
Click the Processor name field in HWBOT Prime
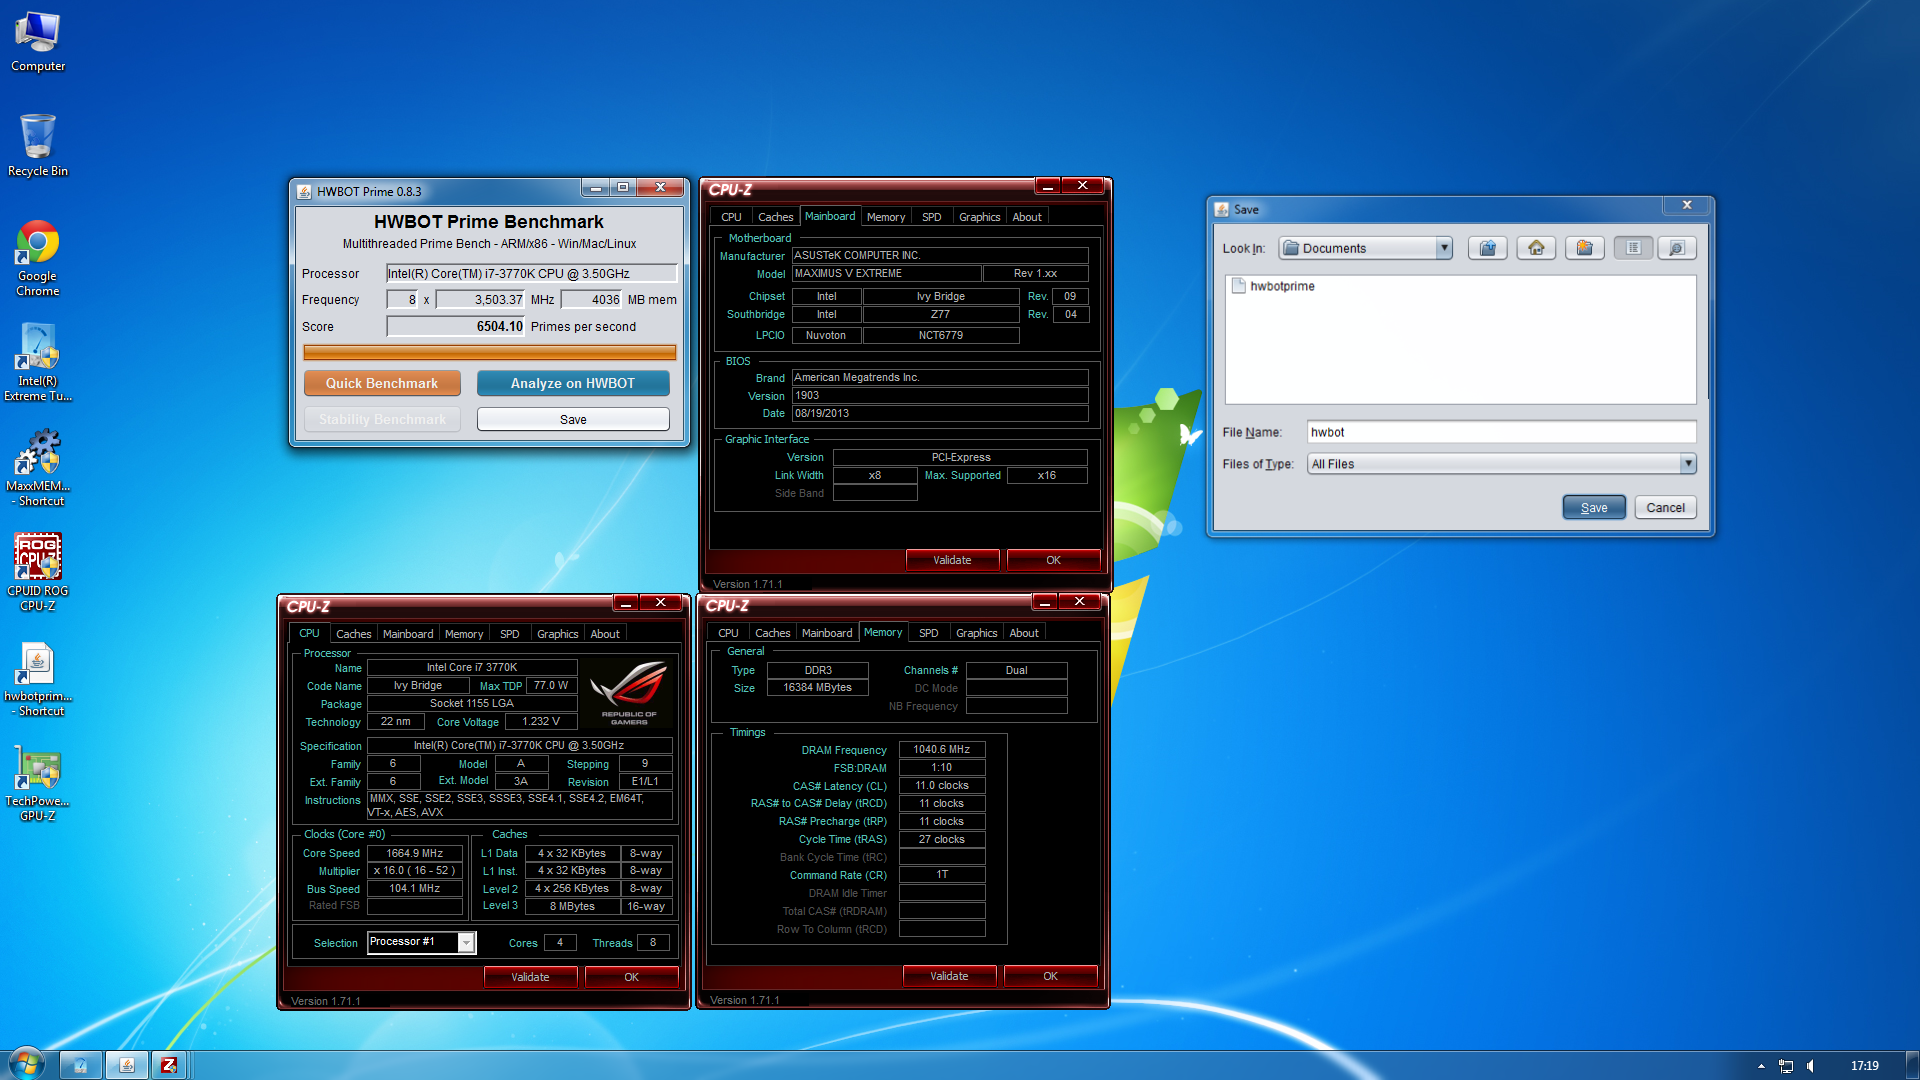click(x=532, y=273)
